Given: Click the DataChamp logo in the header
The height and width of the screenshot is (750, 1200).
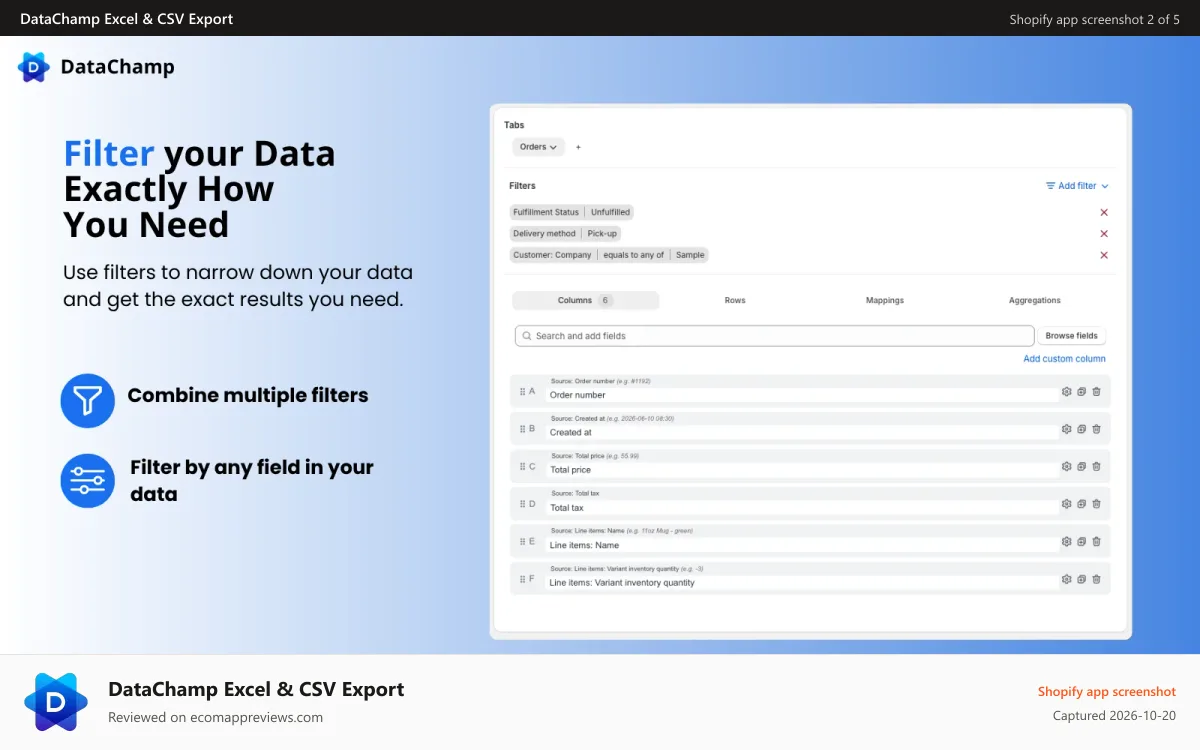Looking at the screenshot, I should (x=96, y=67).
